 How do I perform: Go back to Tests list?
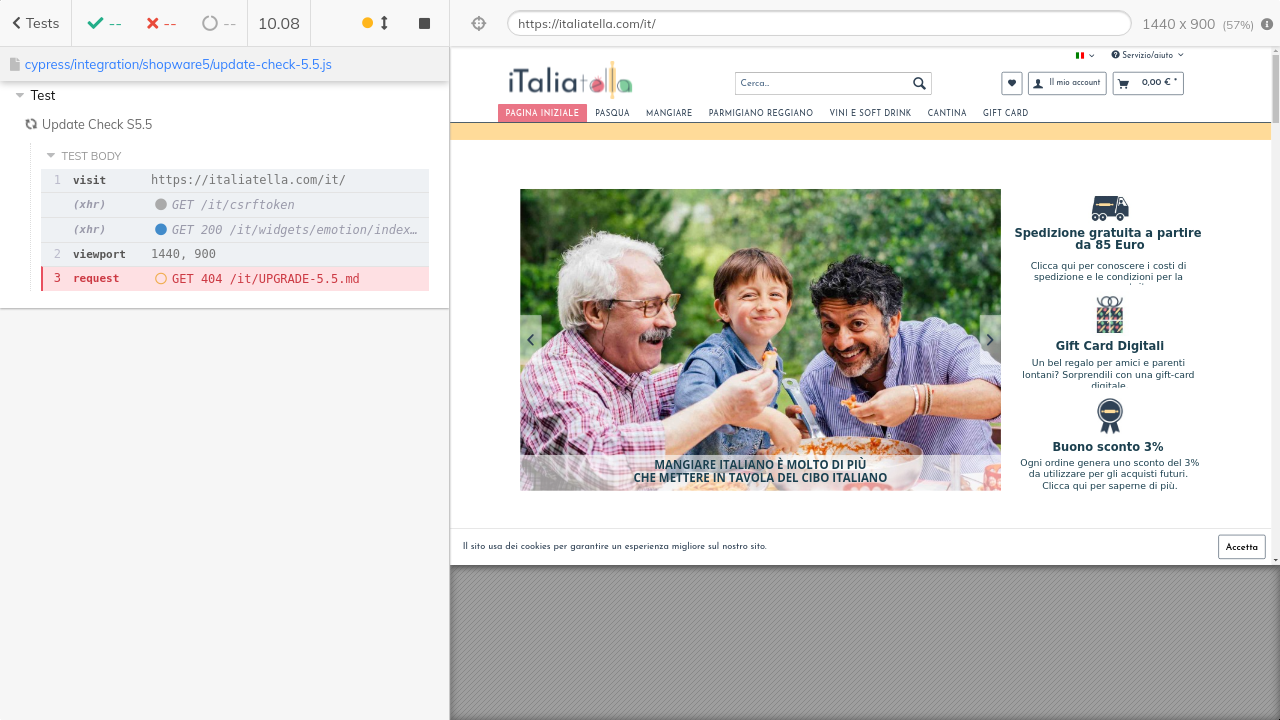[35, 23]
